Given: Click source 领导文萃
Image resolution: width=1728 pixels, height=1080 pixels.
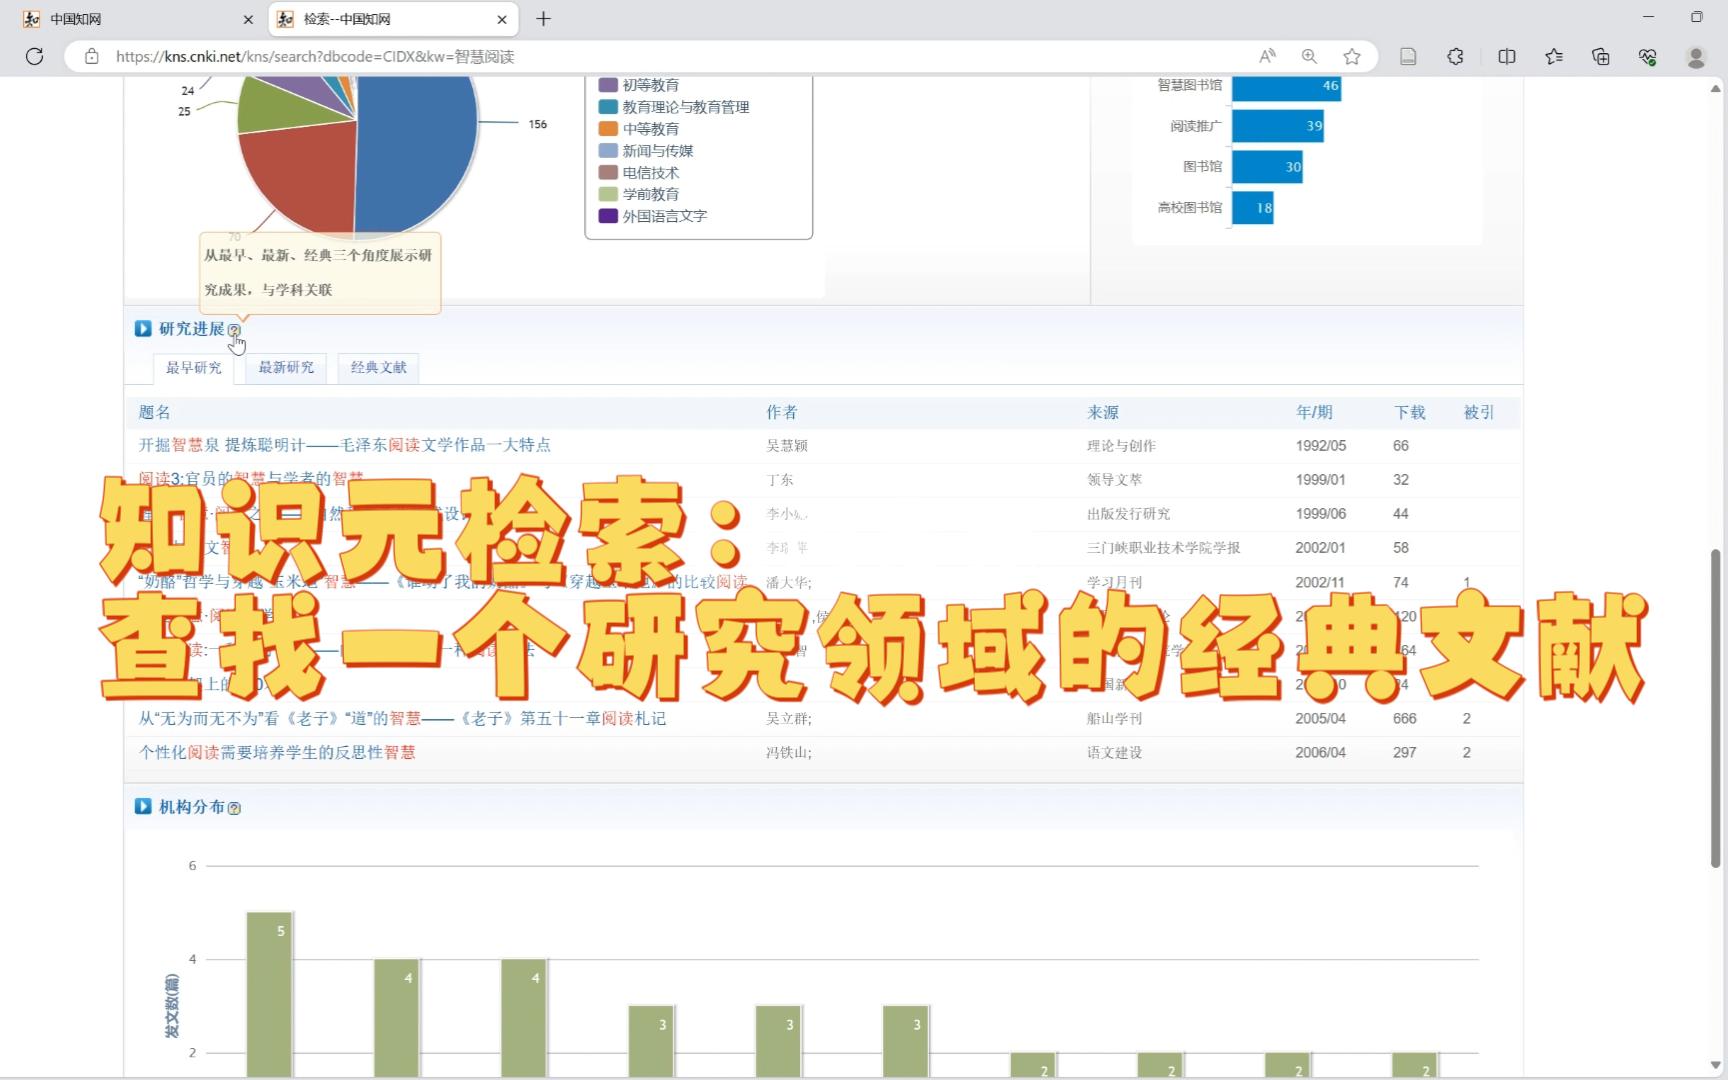Looking at the screenshot, I should (1114, 480).
